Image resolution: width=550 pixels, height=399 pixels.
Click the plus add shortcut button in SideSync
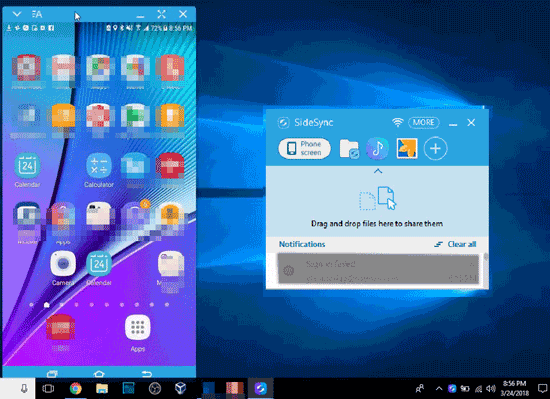[x=435, y=148]
